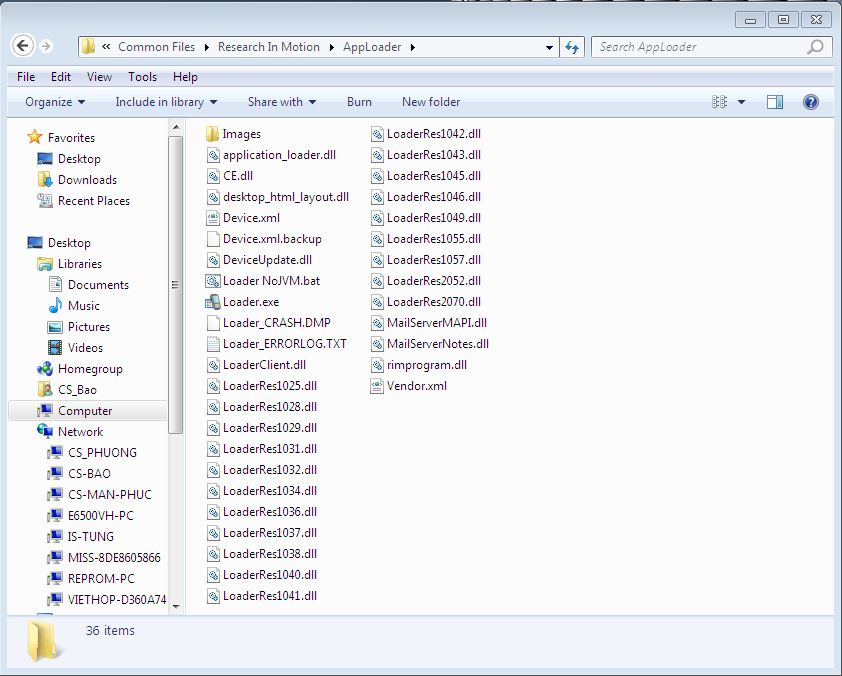Open the Include in library dropdown
The image size is (842, 676).
[166, 102]
